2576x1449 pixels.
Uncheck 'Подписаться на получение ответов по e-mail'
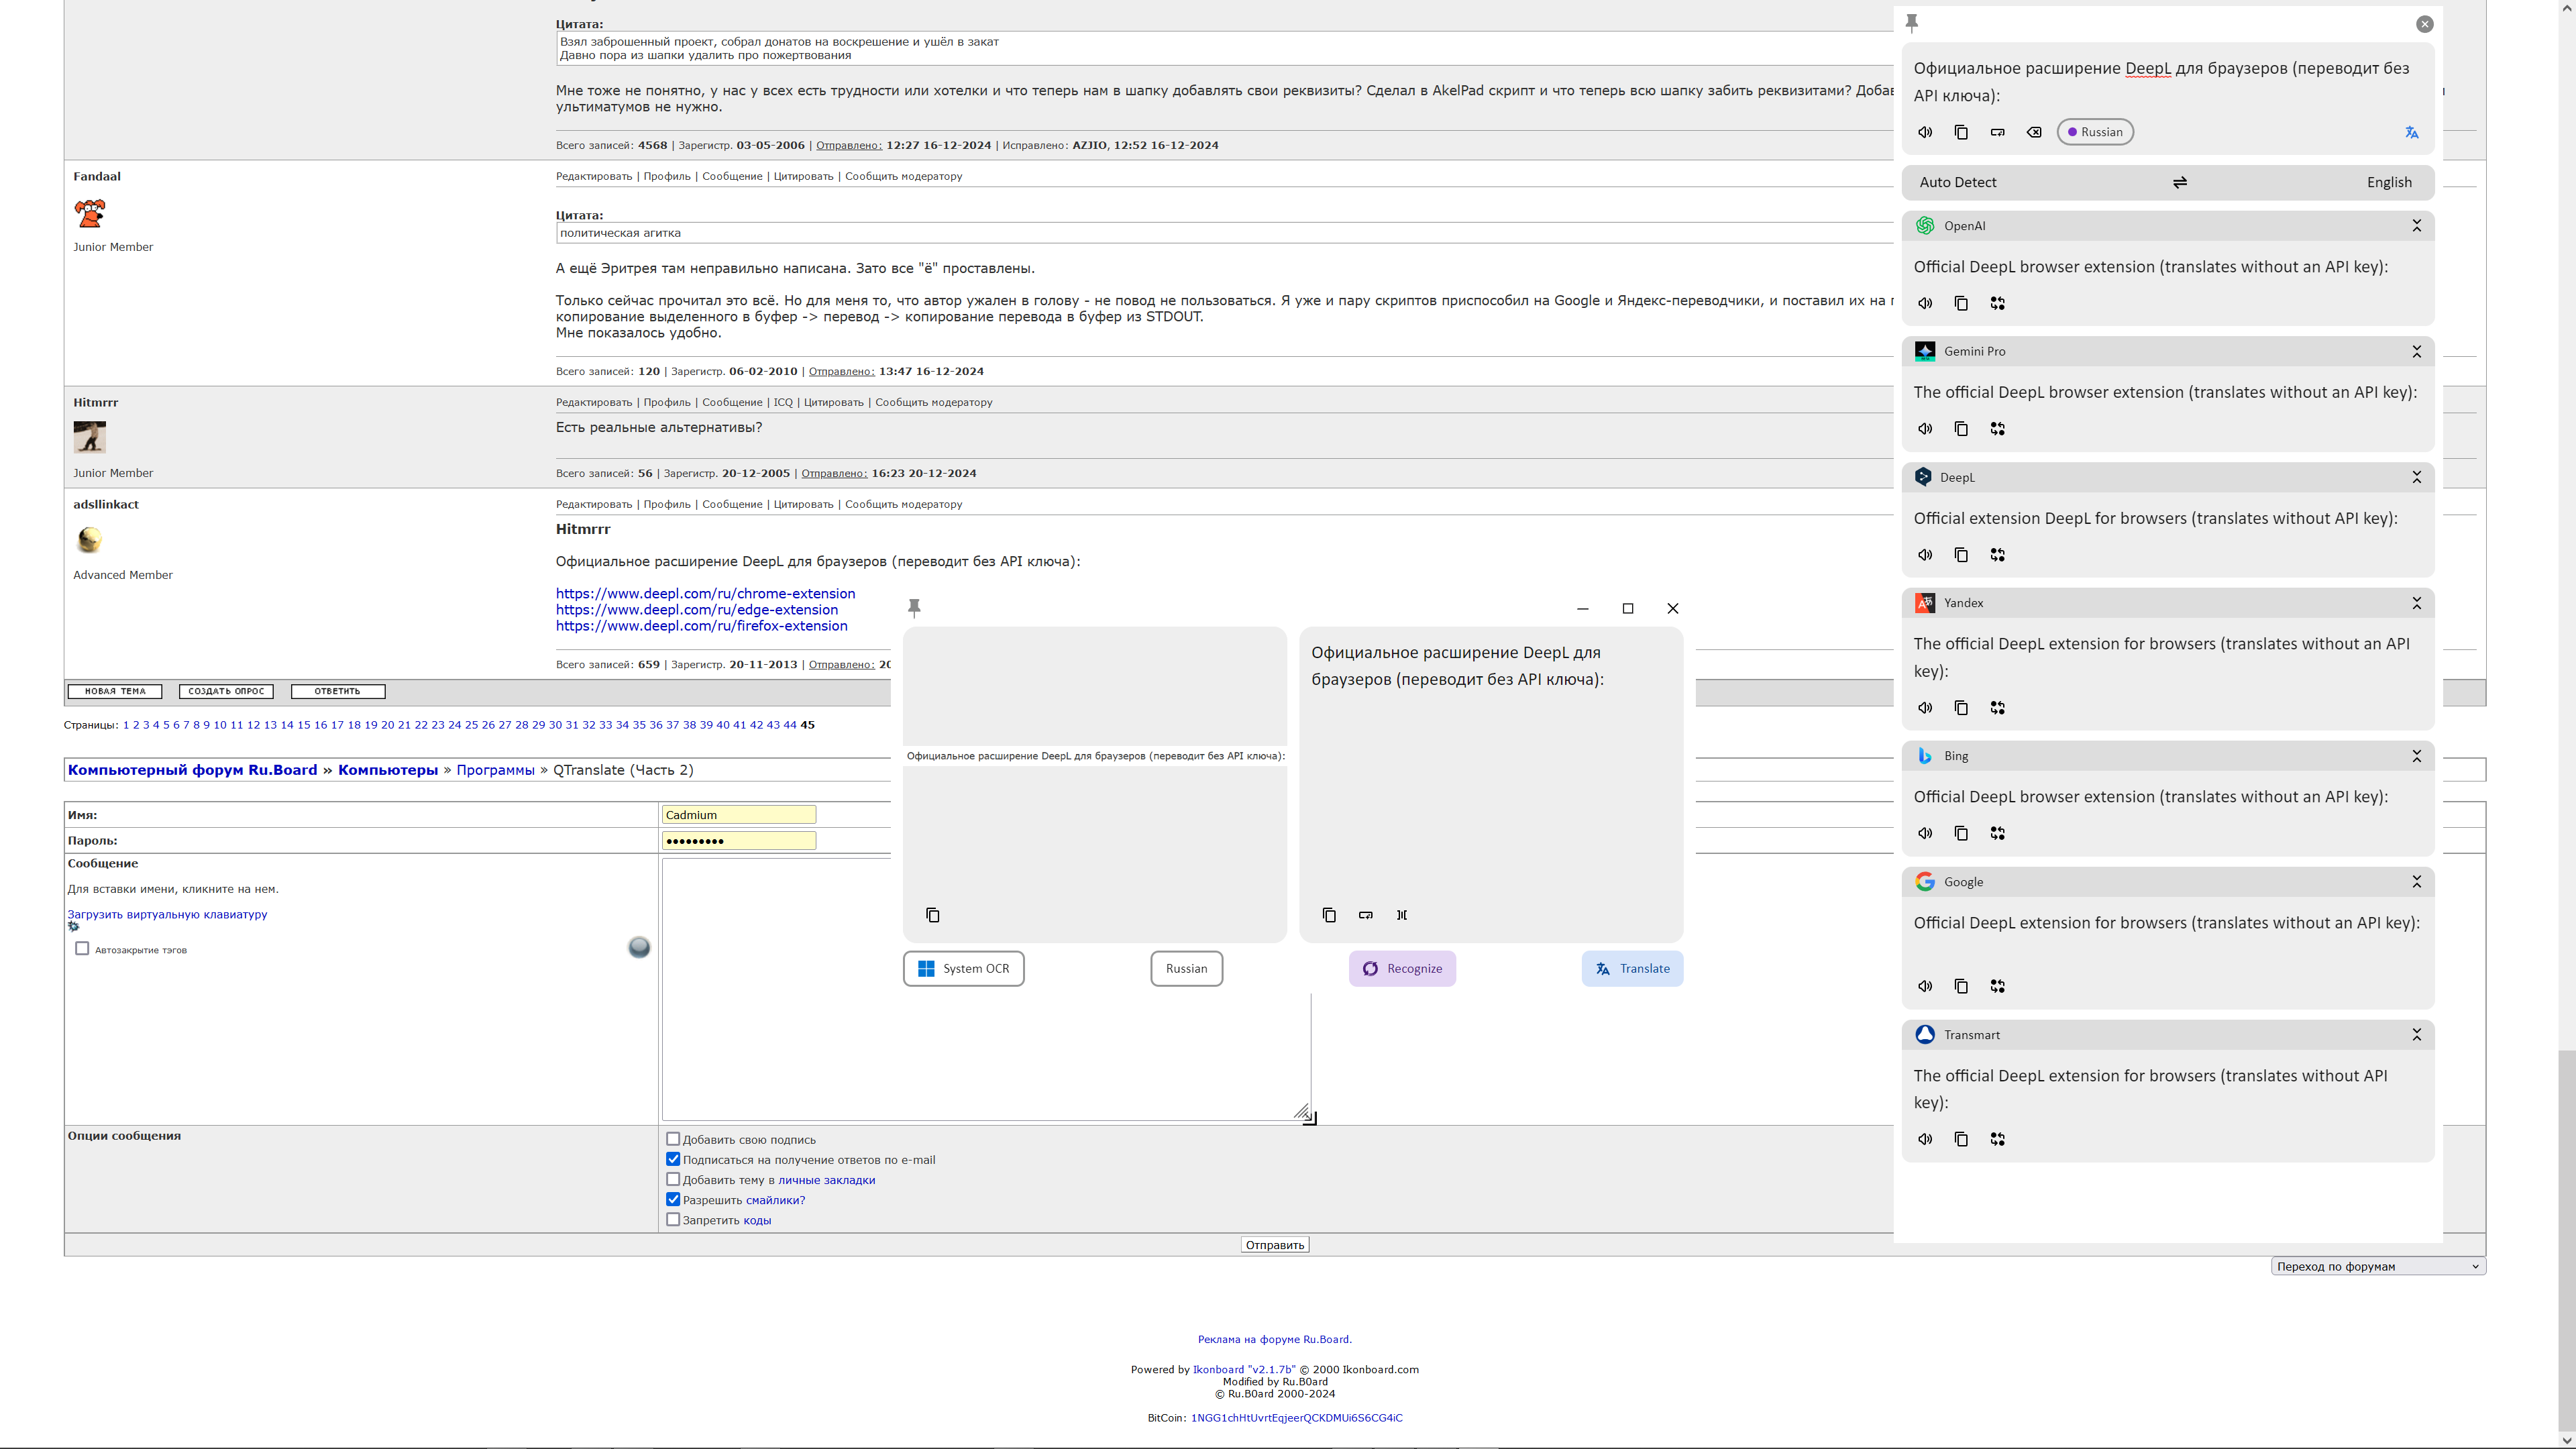pos(673,1159)
